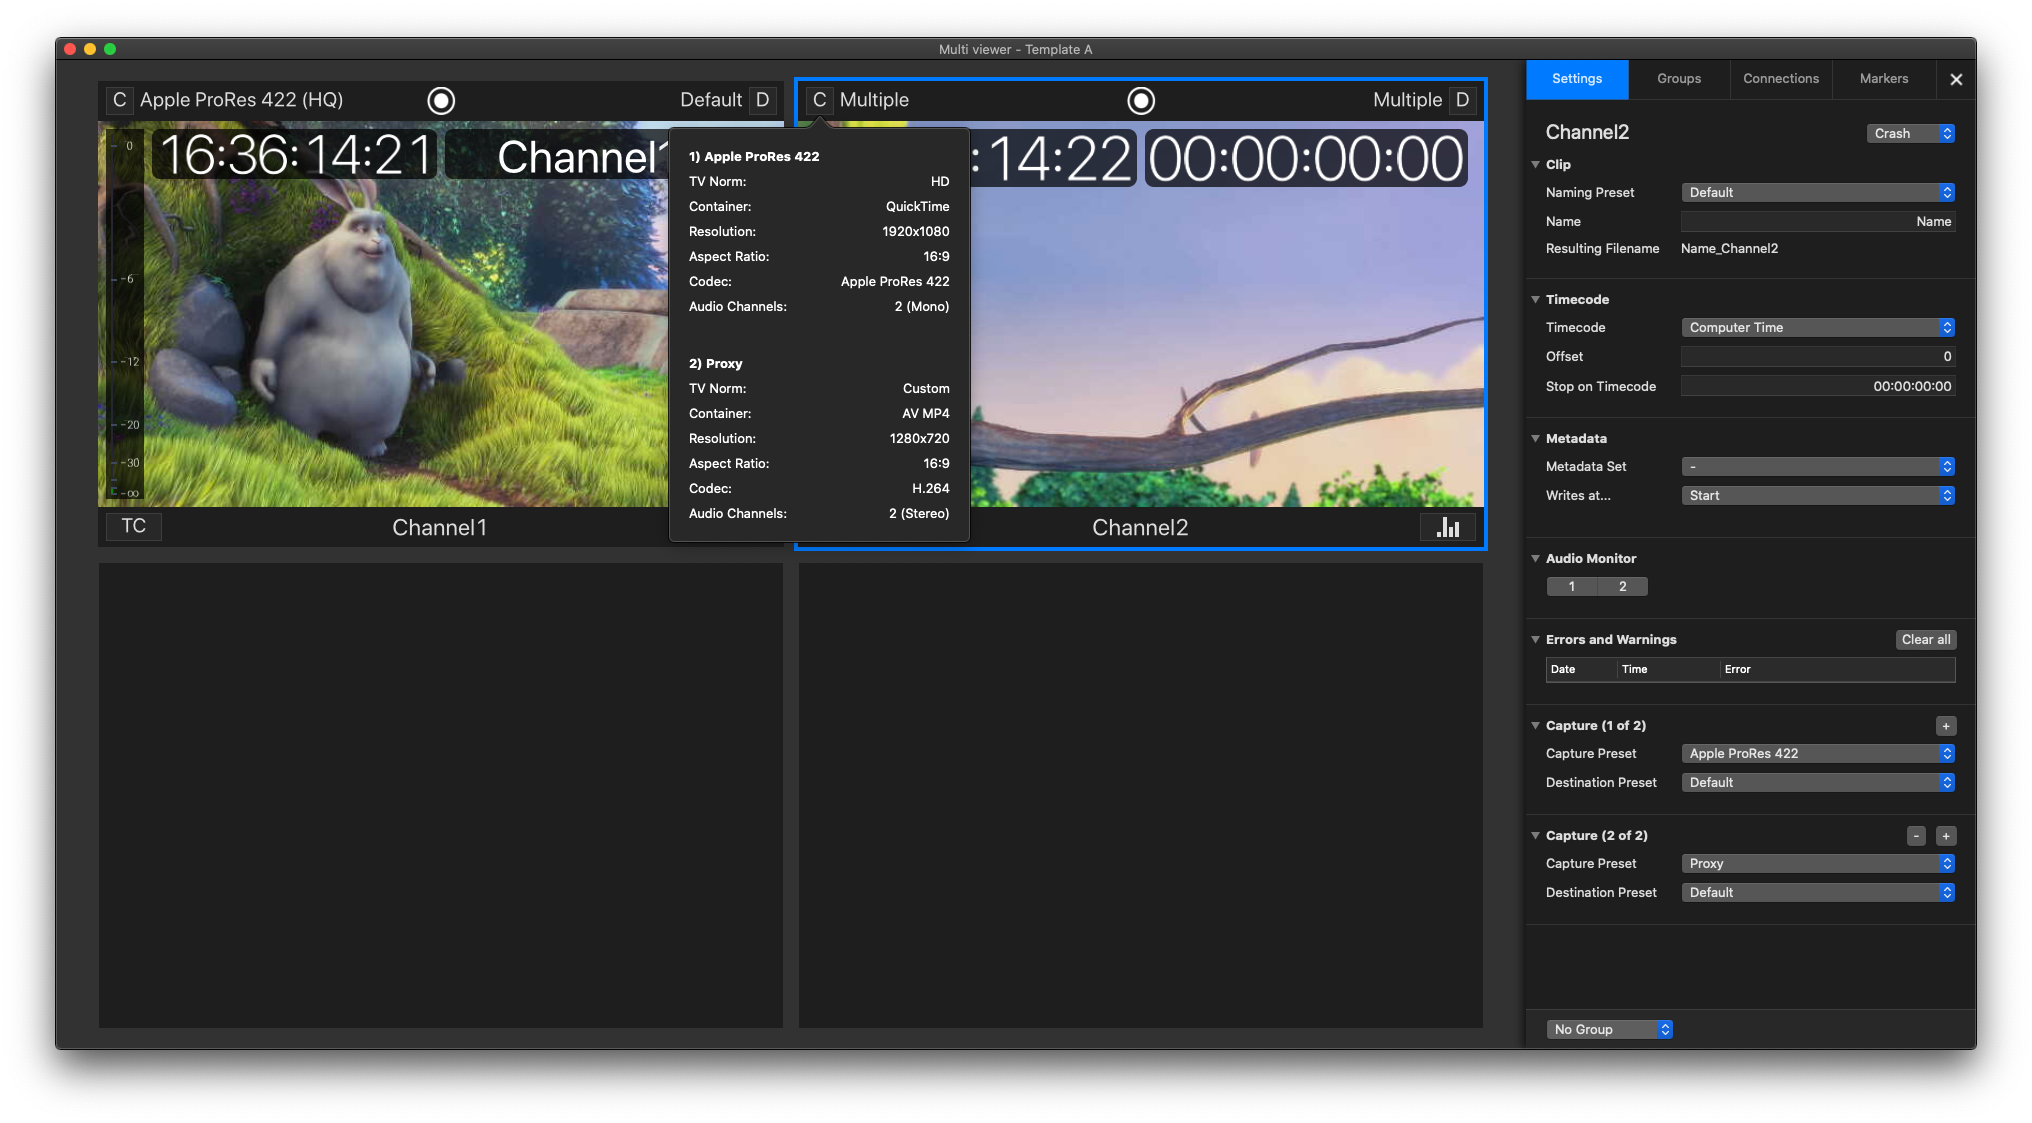Switch to the Connections tab
Screen dimensions: 2032x1123
click(x=1781, y=79)
